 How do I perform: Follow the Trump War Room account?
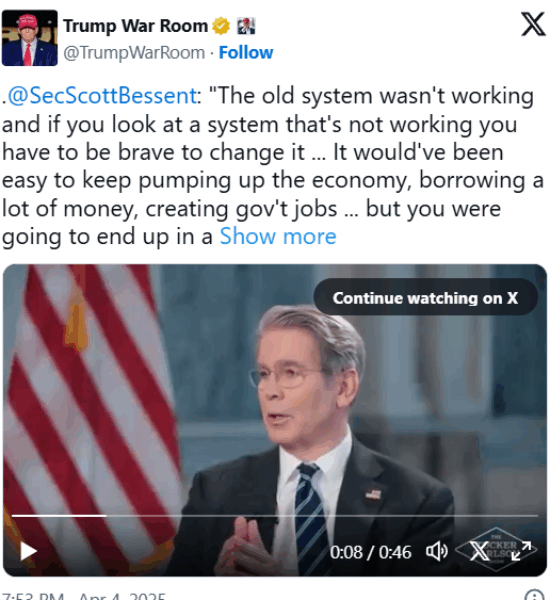pyautogui.click(x=246, y=52)
